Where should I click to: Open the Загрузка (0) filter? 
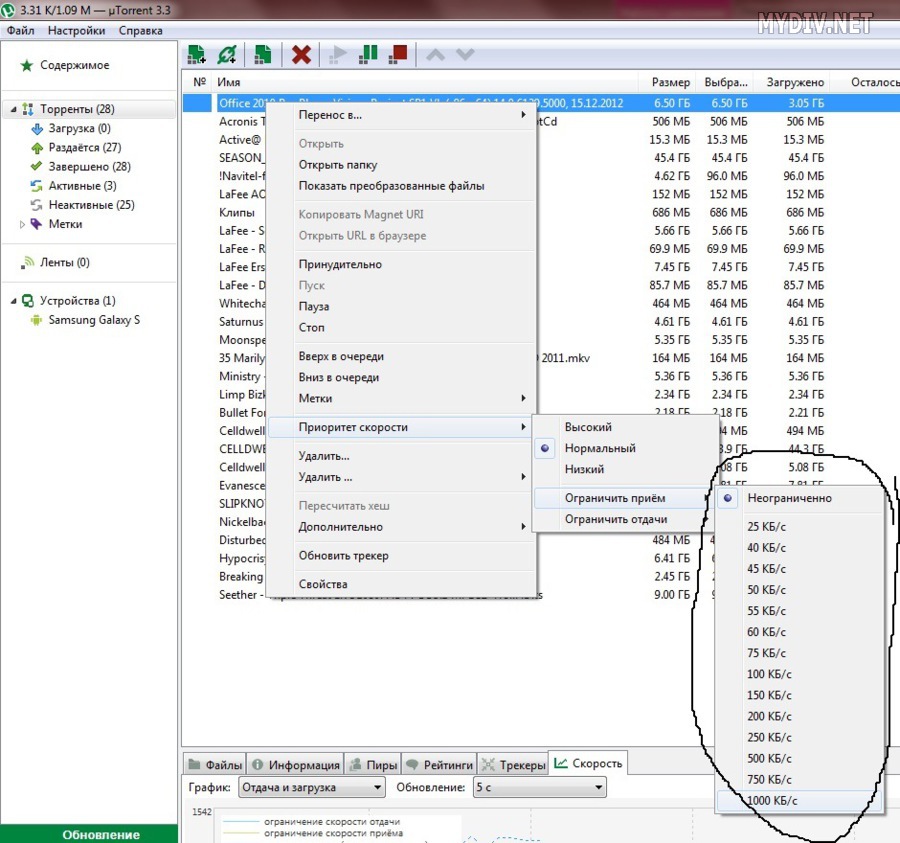click(71, 128)
